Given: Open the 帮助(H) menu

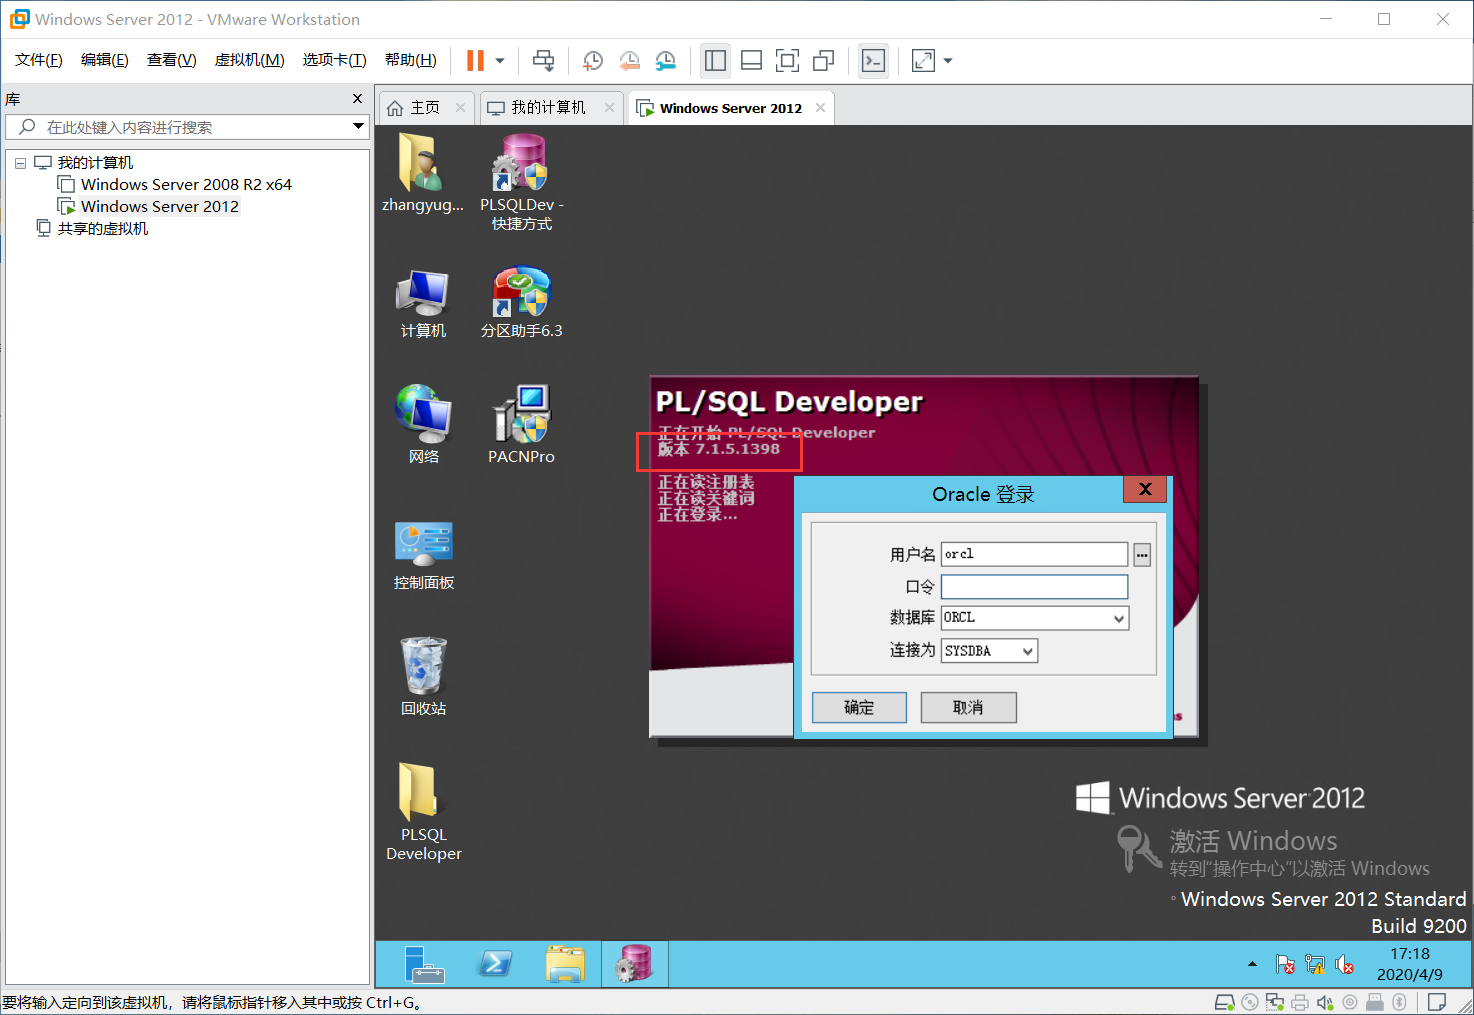Looking at the screenshot, I should click(411, 60).
